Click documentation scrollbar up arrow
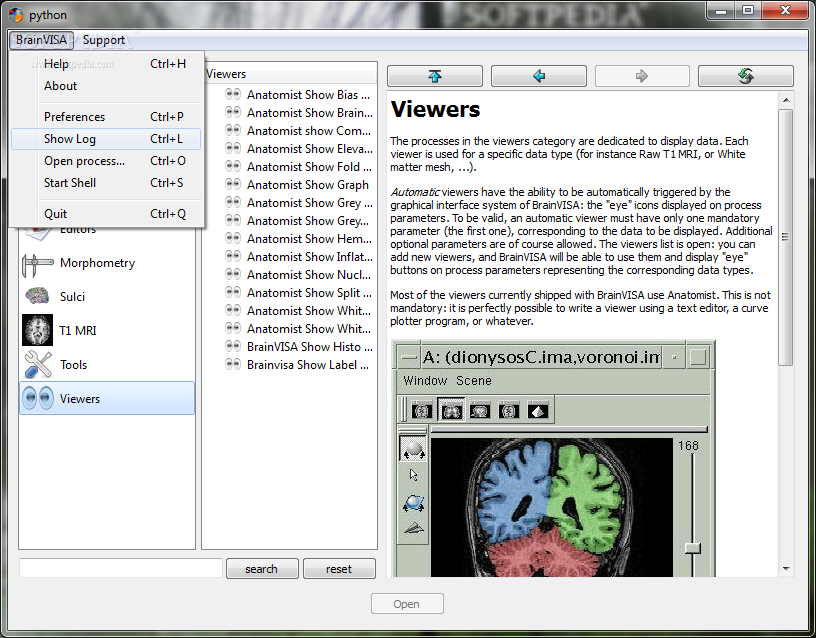Viewport: 816px width, 638px height. click(x=786, y=99)
